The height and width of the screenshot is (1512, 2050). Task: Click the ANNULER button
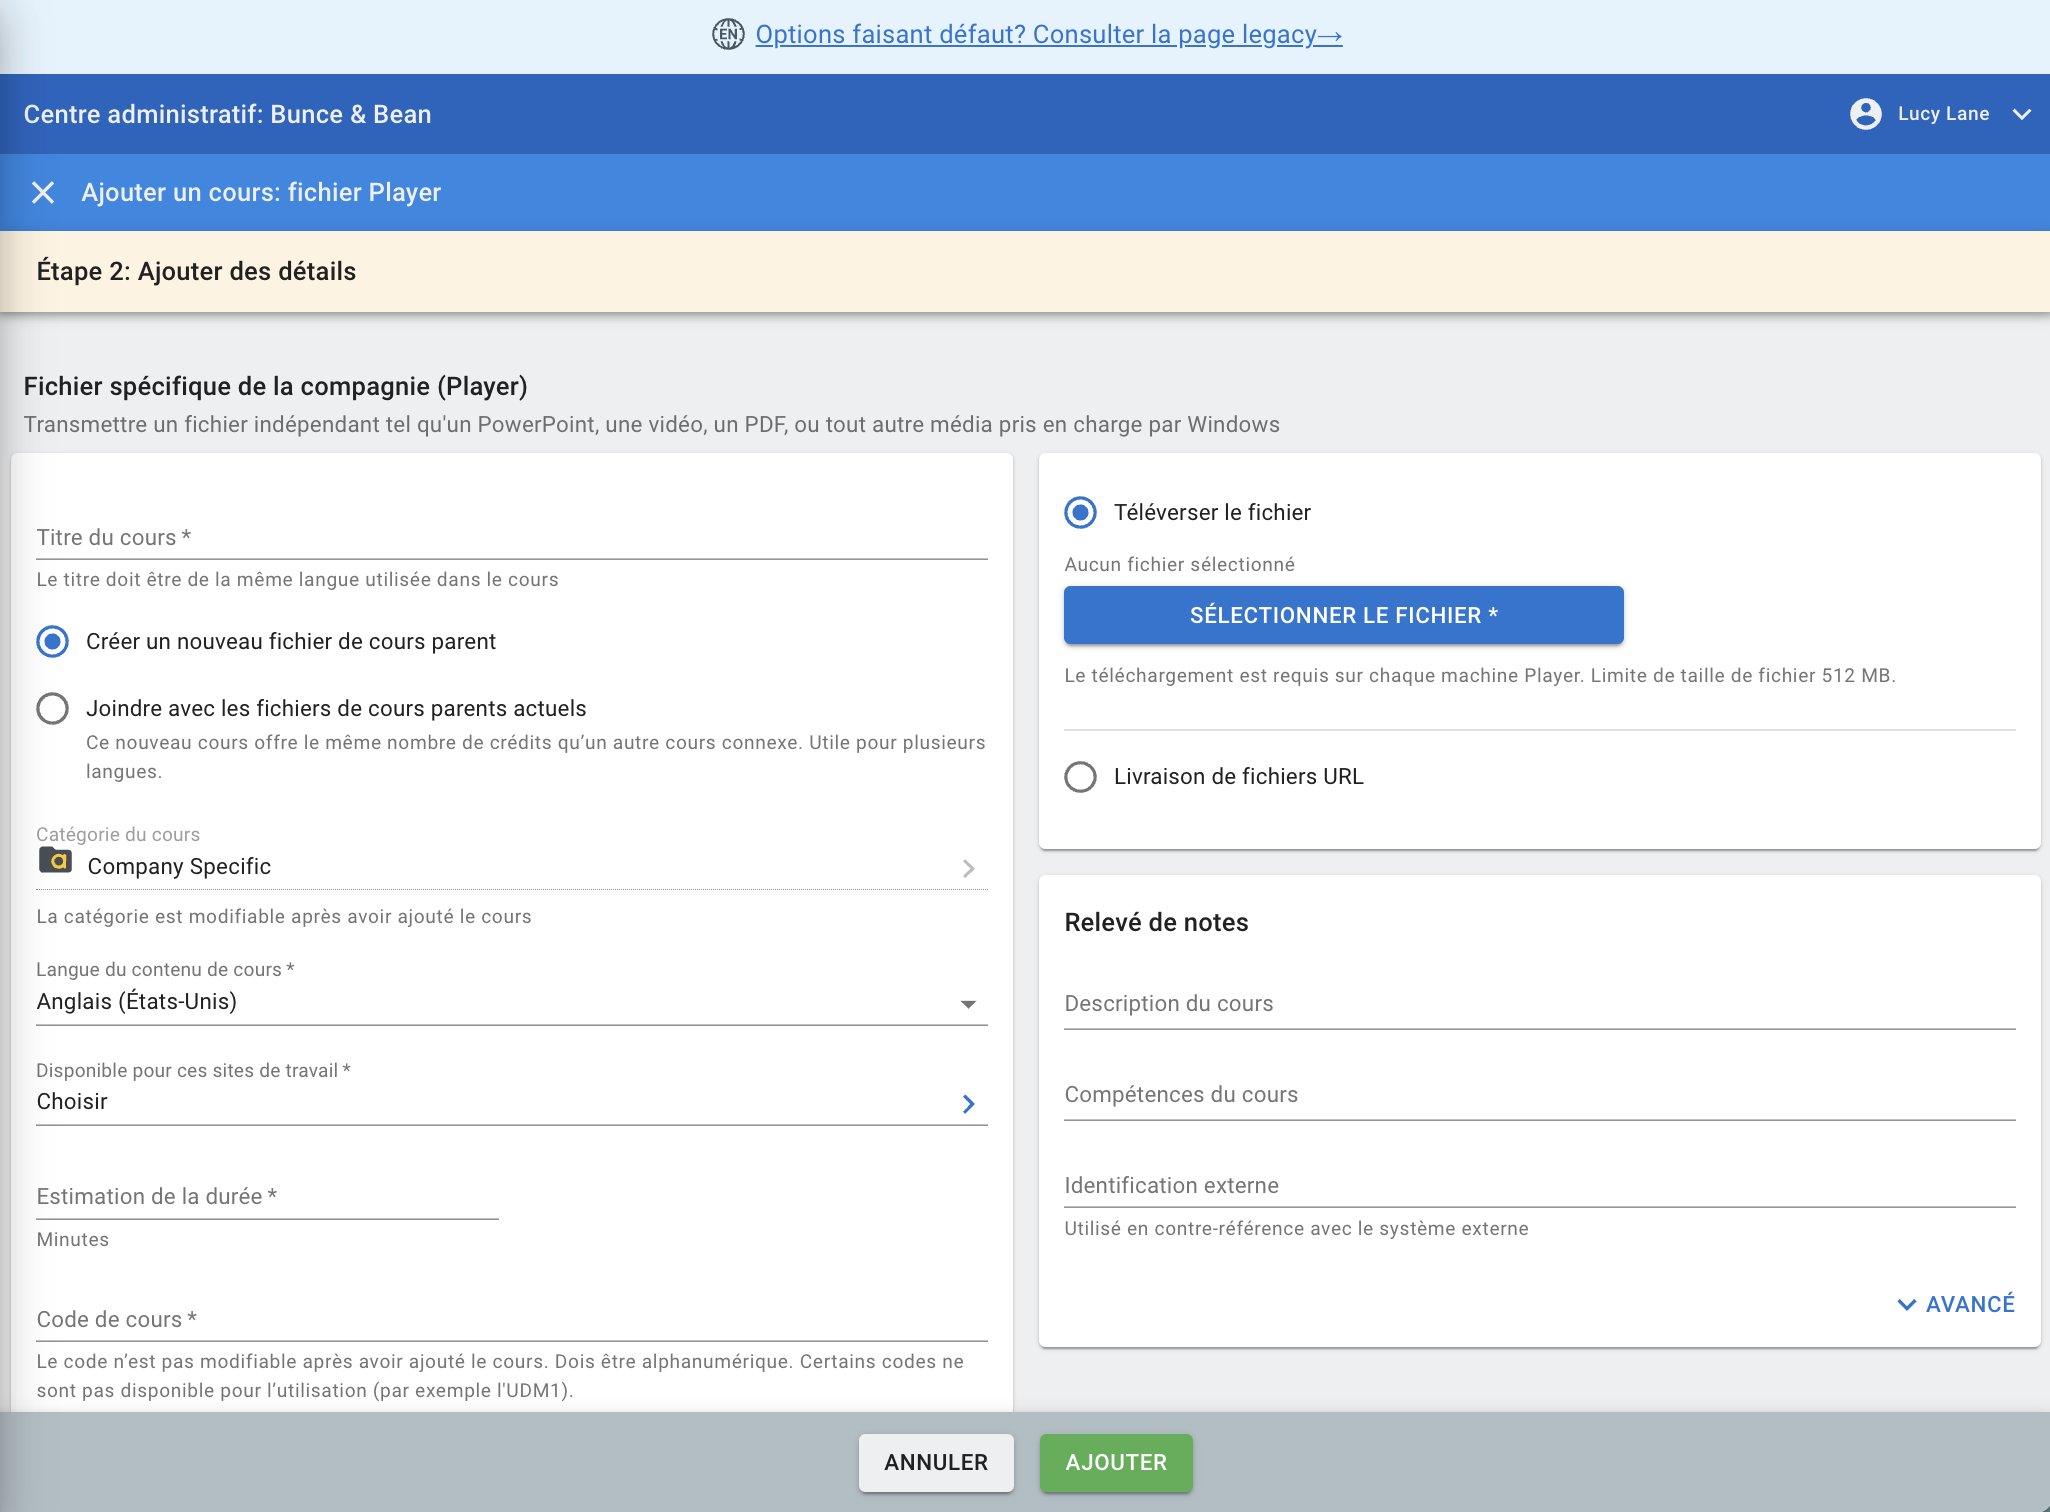point(936,1462)
